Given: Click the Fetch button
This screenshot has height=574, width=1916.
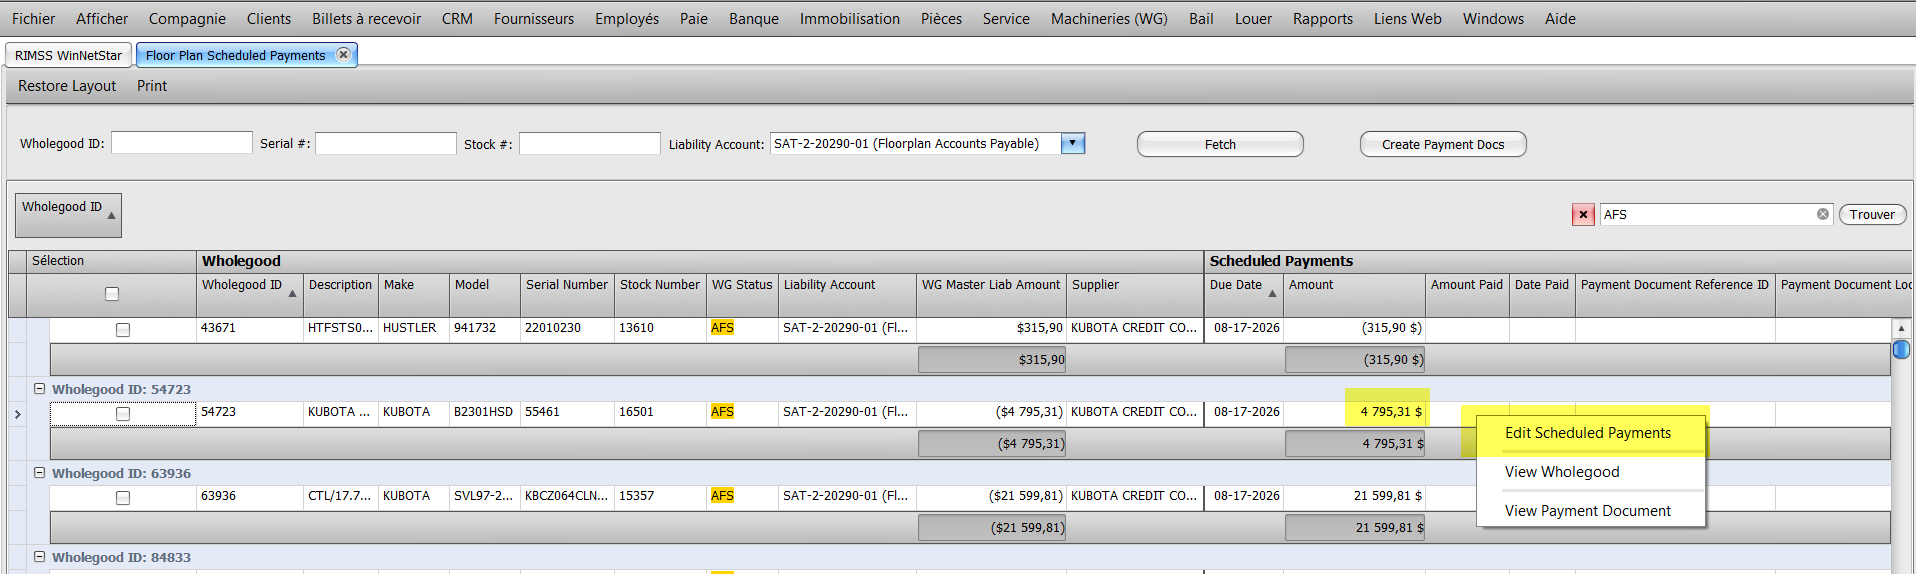Looking at the screenshot, I should click(1220, 144).
